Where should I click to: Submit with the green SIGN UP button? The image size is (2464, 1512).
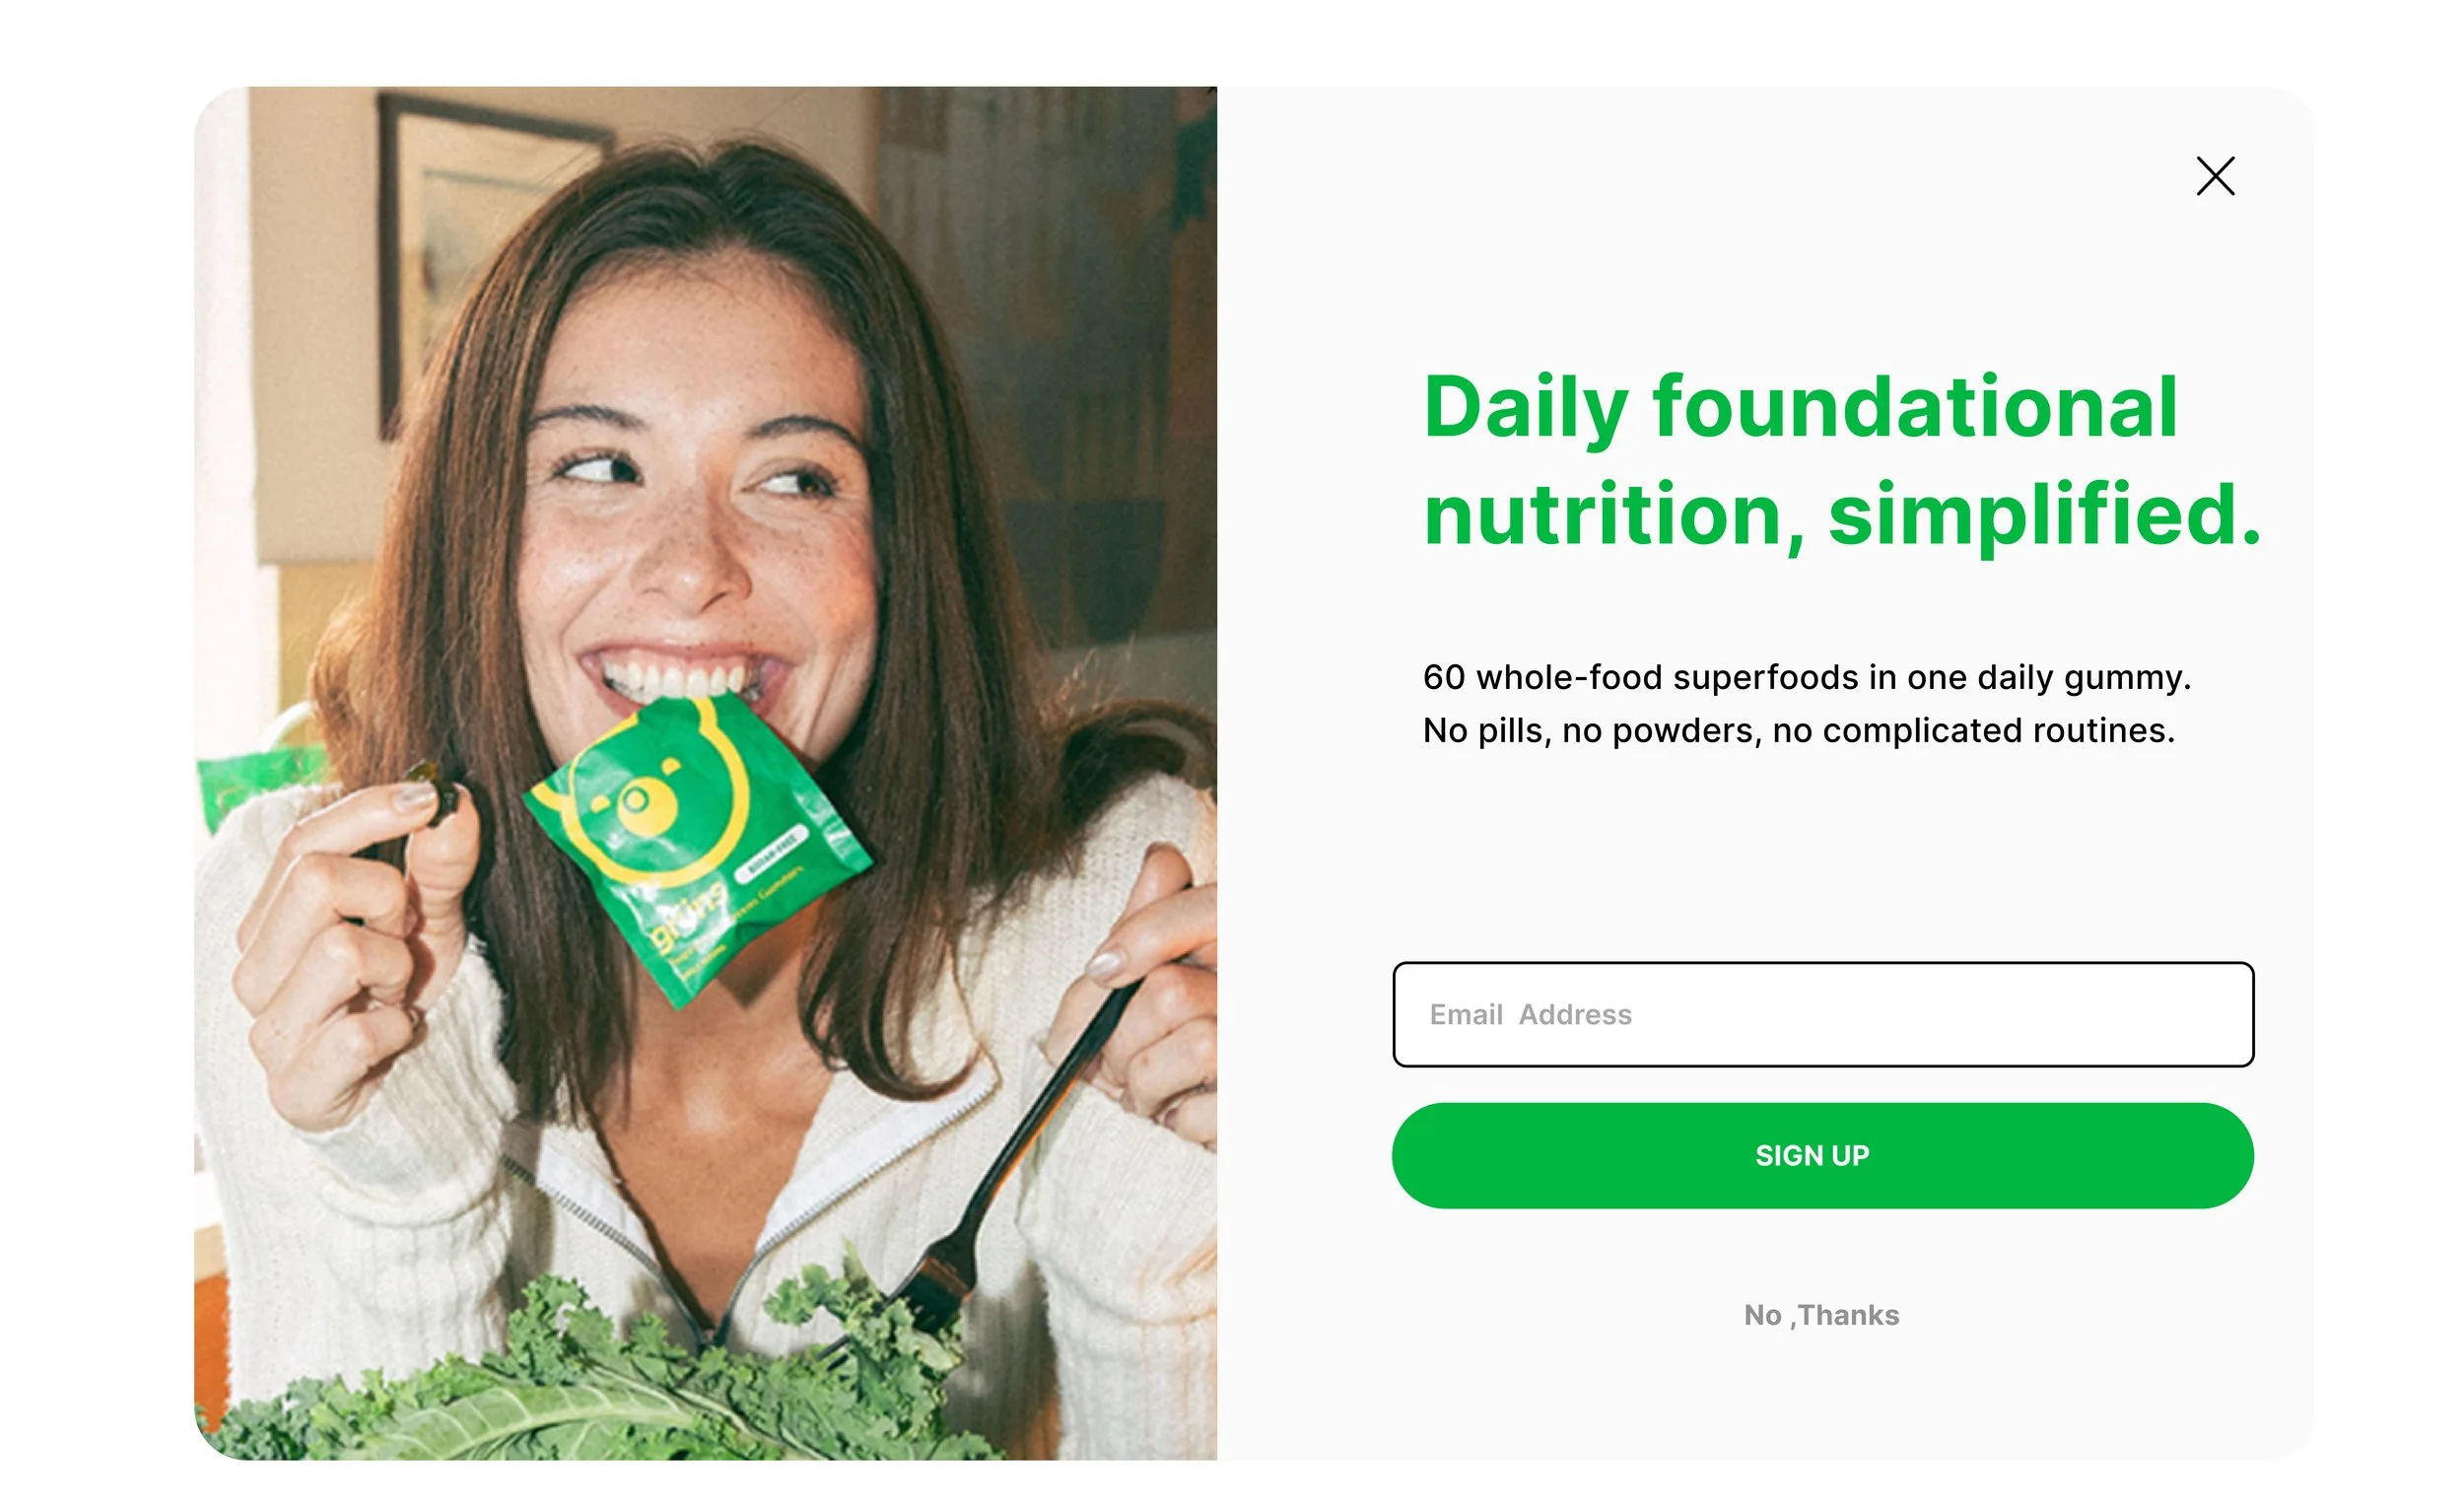pyautogui.click(x=1822, y=1155)
